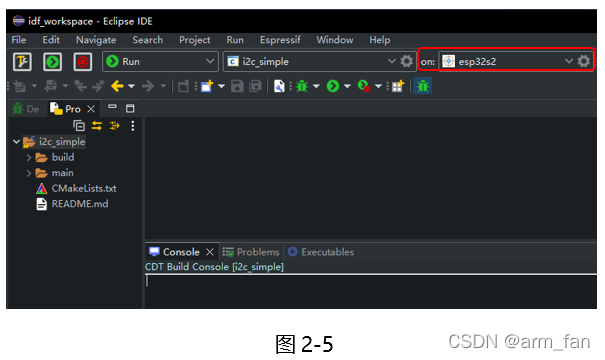This screenshot has height=360, width=605.
Task: Click the New wizard toolbar icon
Action: point(207,86)
